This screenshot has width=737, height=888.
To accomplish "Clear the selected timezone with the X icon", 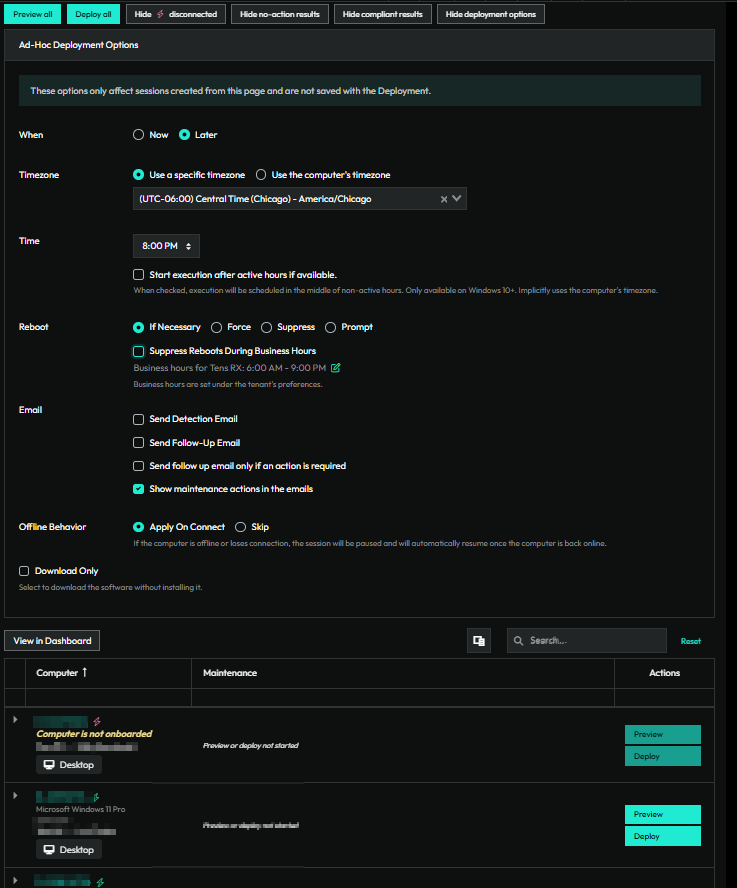I will pos(444,199).
